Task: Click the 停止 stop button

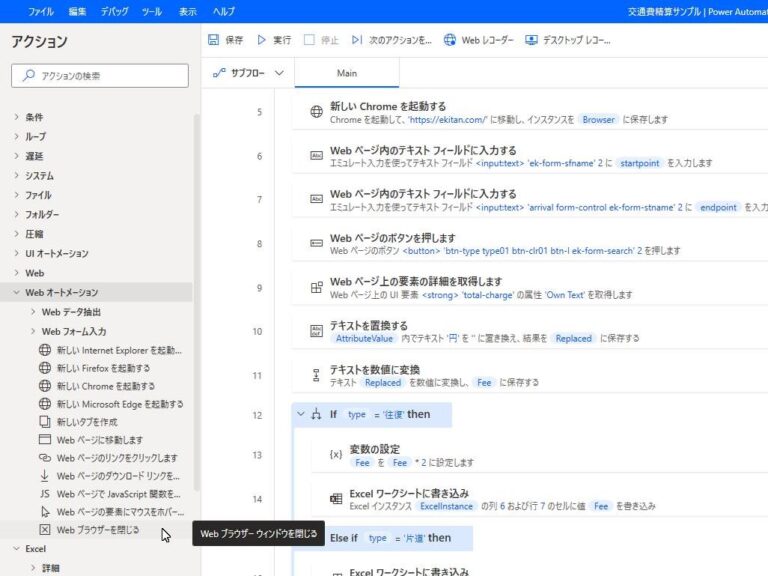Action: click(x=321, y=40)
